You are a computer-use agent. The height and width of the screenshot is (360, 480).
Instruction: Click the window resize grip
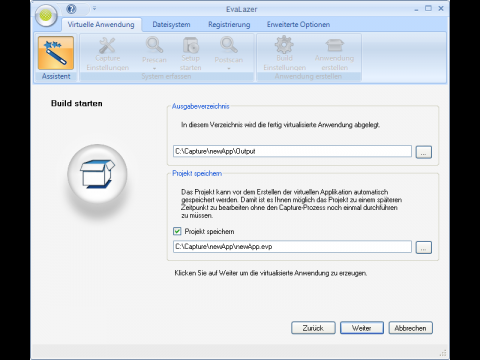(443, 353)
